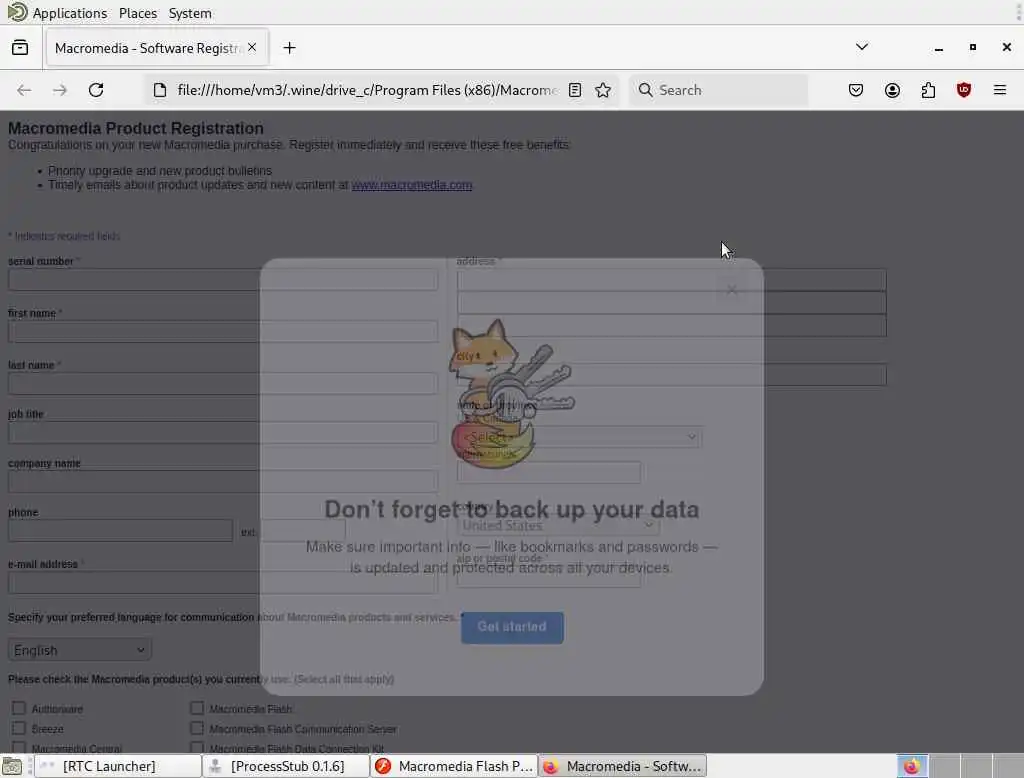Go forward with the forward arrow
Screen dimensions: 1024x778
[x=60, y=90]
